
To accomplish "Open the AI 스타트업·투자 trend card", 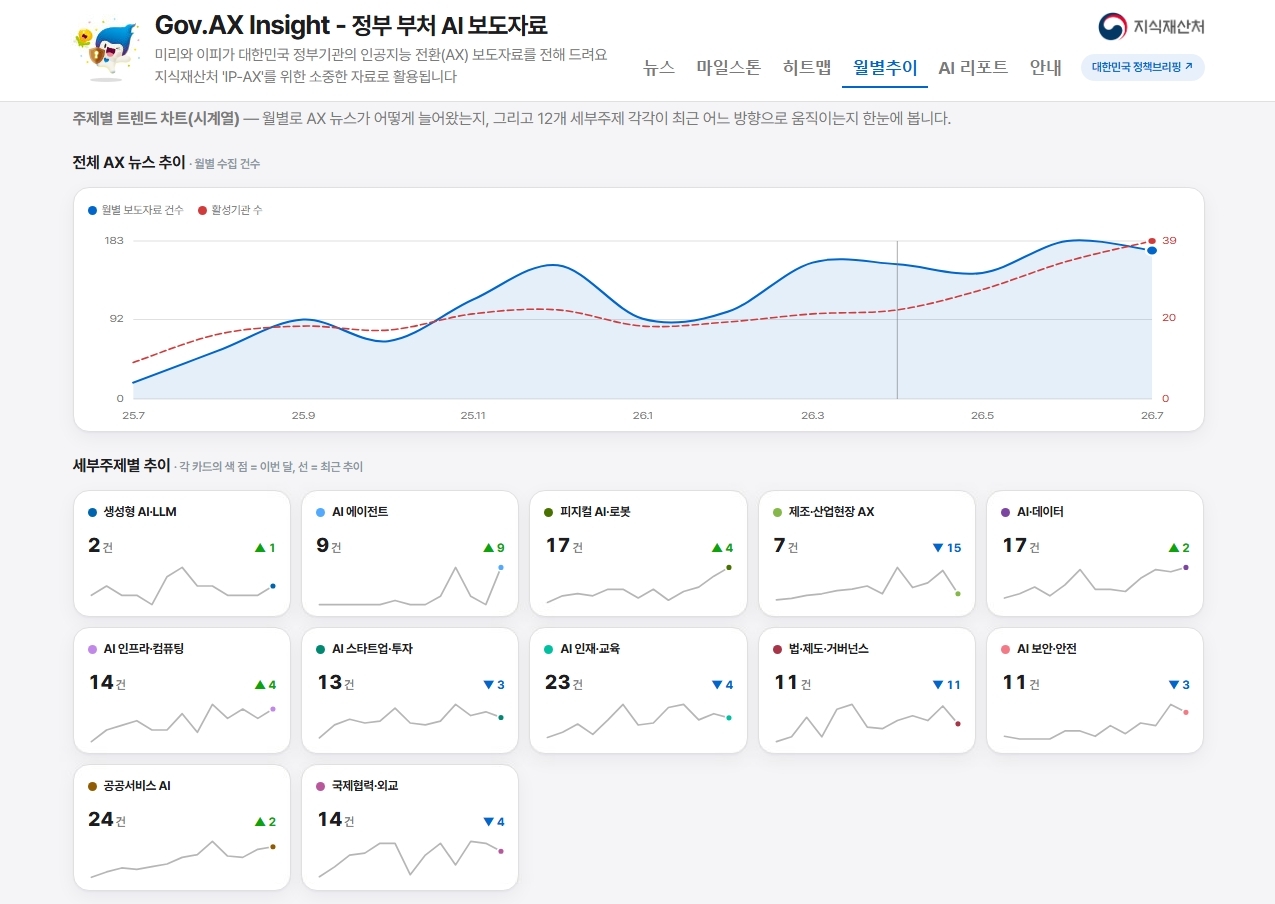I will [x=410, y=690].
